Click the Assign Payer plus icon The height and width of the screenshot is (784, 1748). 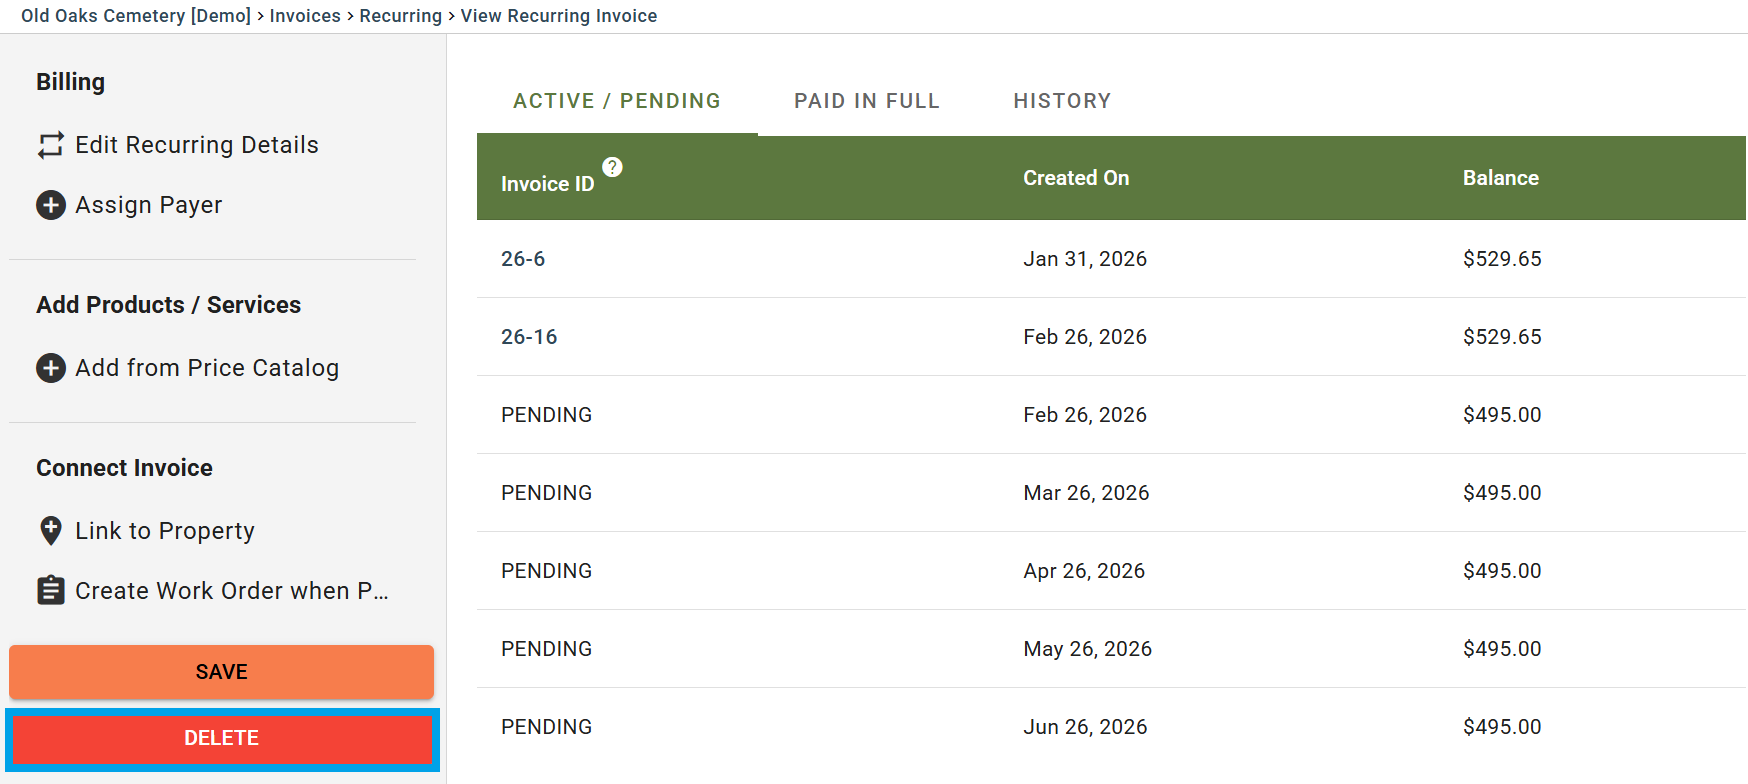pyautogui.click(x=51, y=205)
